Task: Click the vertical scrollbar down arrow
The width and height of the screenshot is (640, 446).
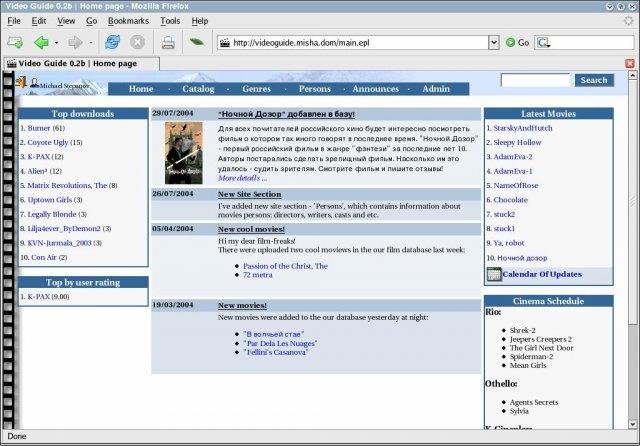Action: 632,424
